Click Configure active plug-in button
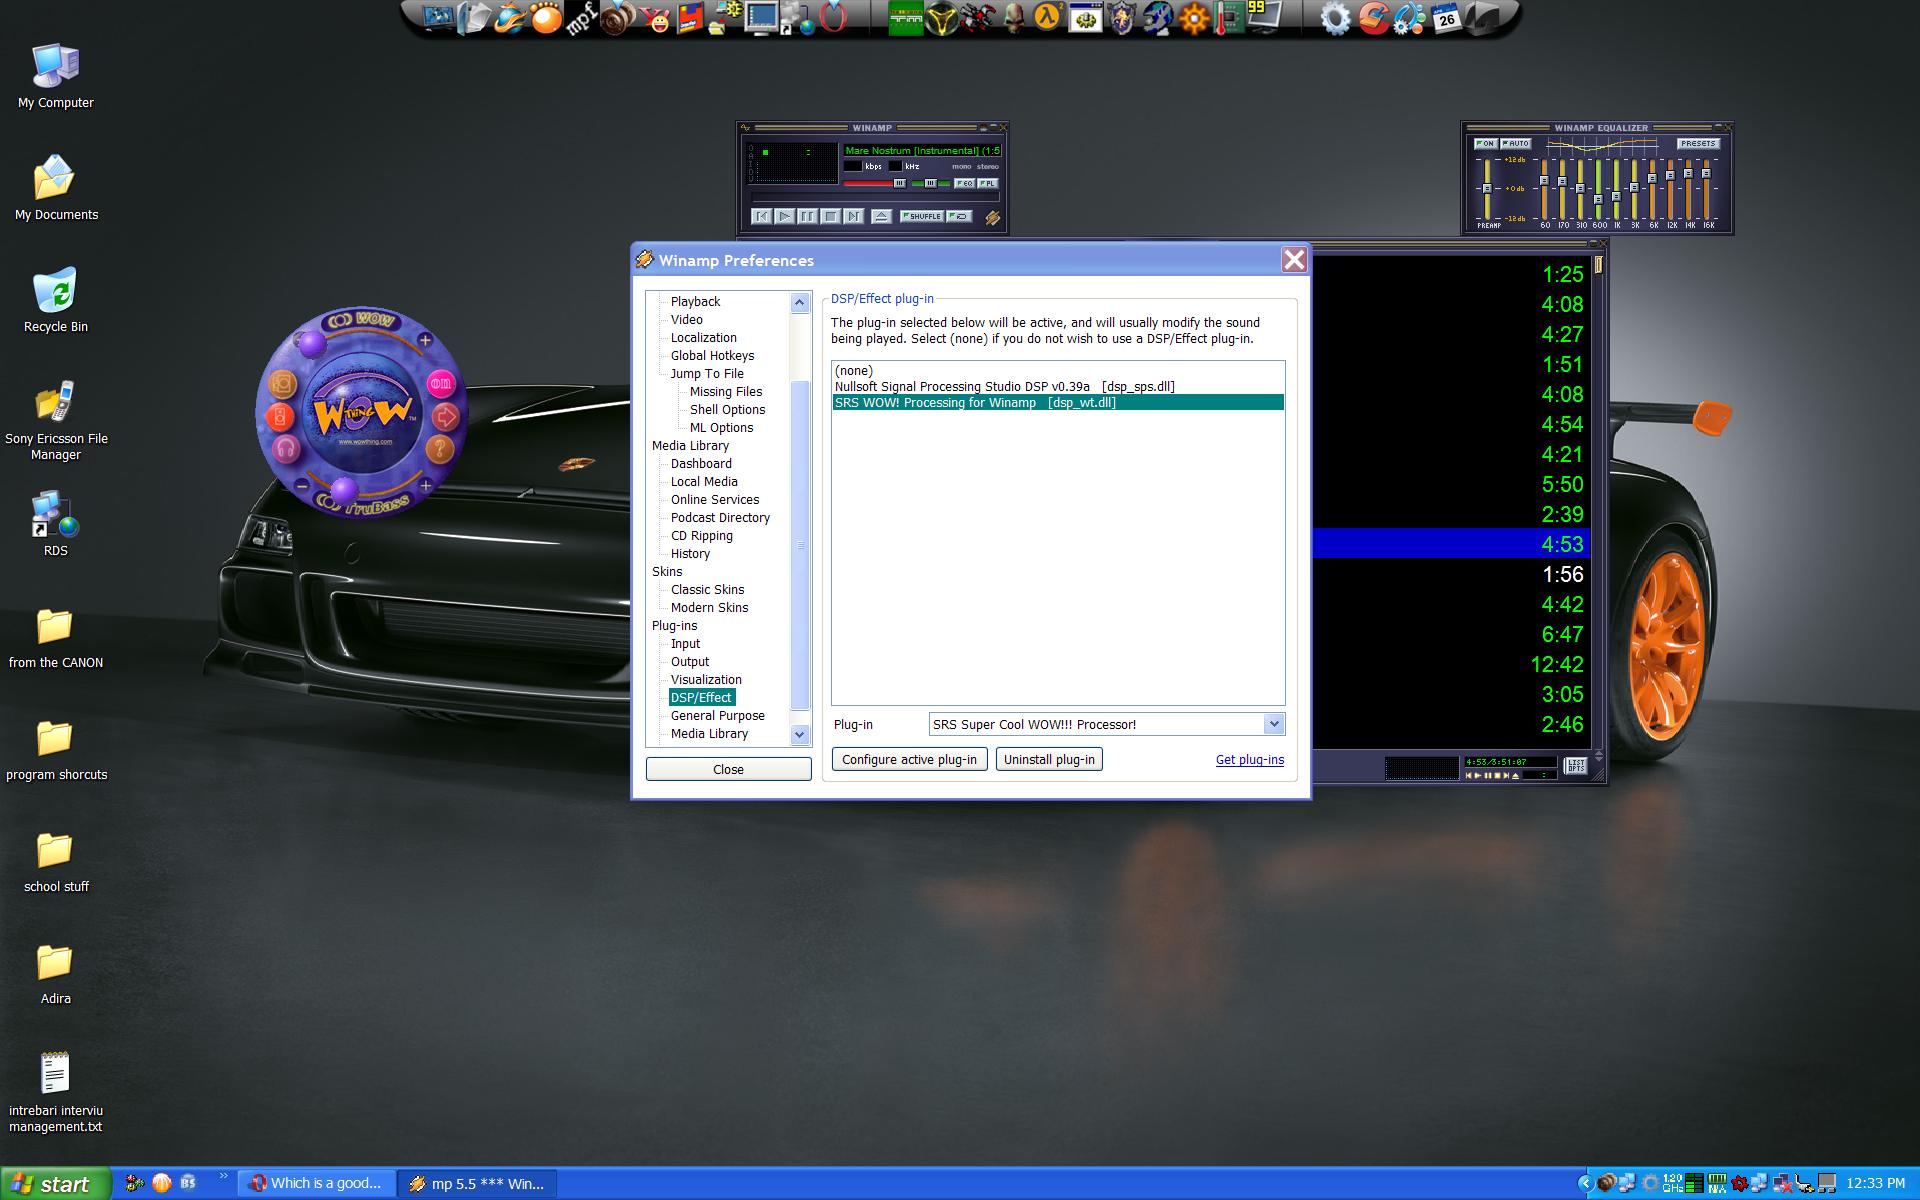The height and width of the screenshot is (1200, 1920). coord(909,759)
